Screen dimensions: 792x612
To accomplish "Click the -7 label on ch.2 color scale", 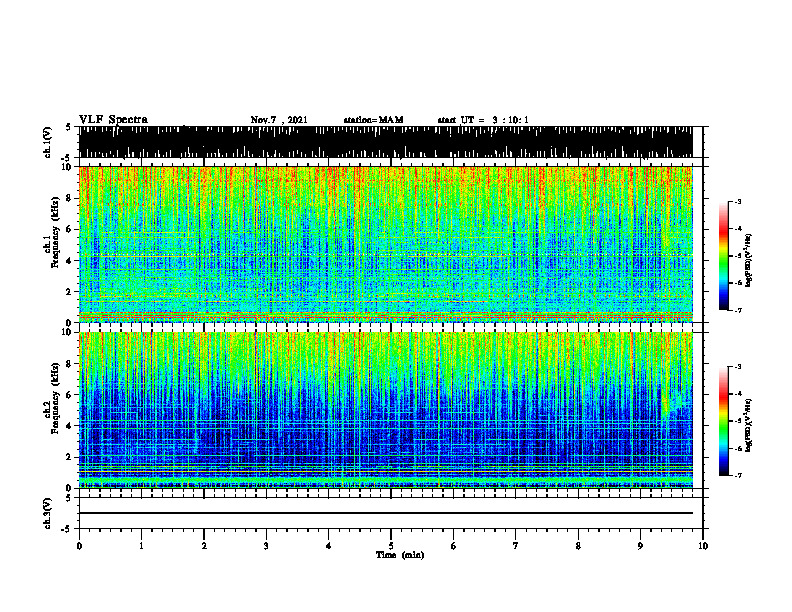I will [738, 475].
